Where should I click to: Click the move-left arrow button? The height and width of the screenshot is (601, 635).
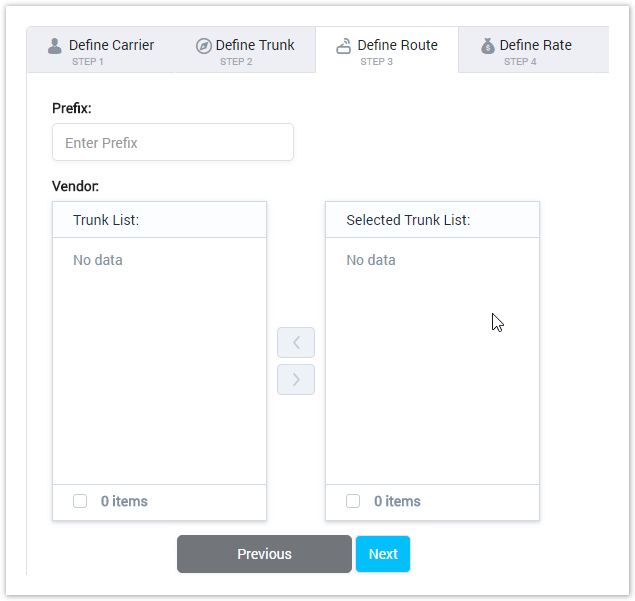[296, 342]
